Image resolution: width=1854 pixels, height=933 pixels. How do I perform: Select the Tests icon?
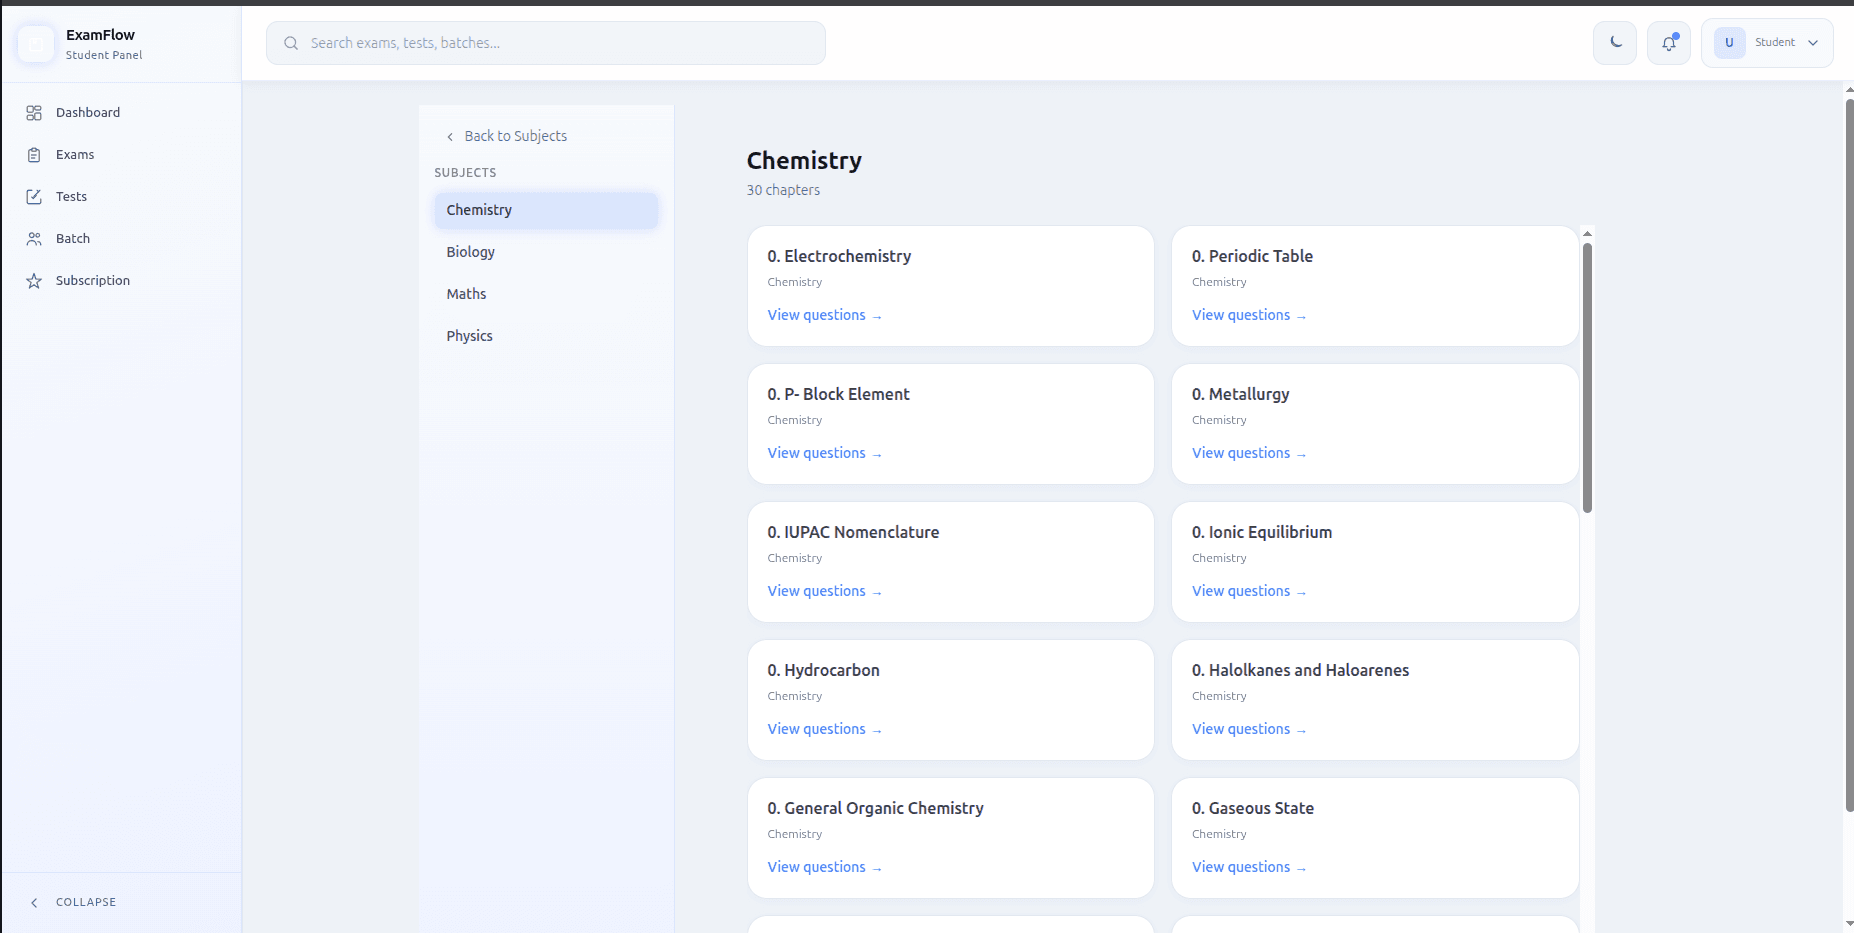coord(36,196)
